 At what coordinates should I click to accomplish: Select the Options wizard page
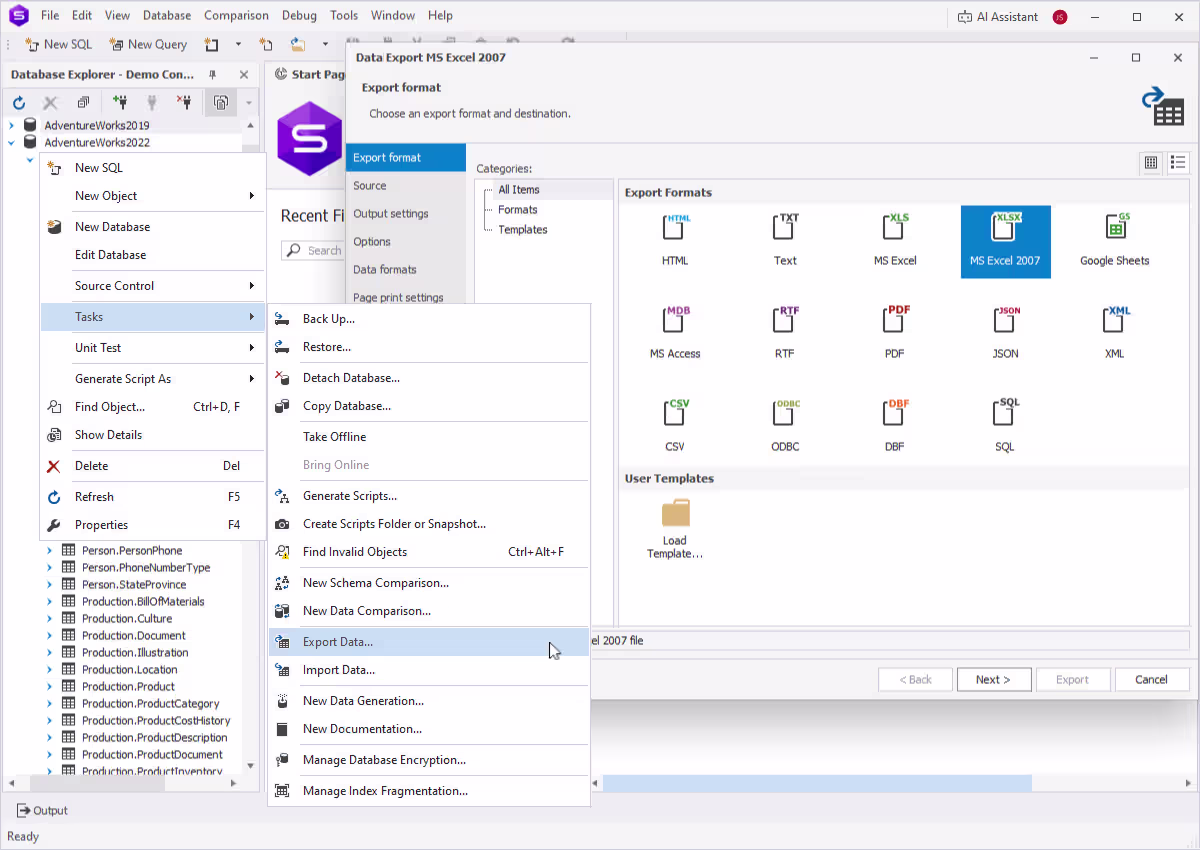tap(406, 242)
